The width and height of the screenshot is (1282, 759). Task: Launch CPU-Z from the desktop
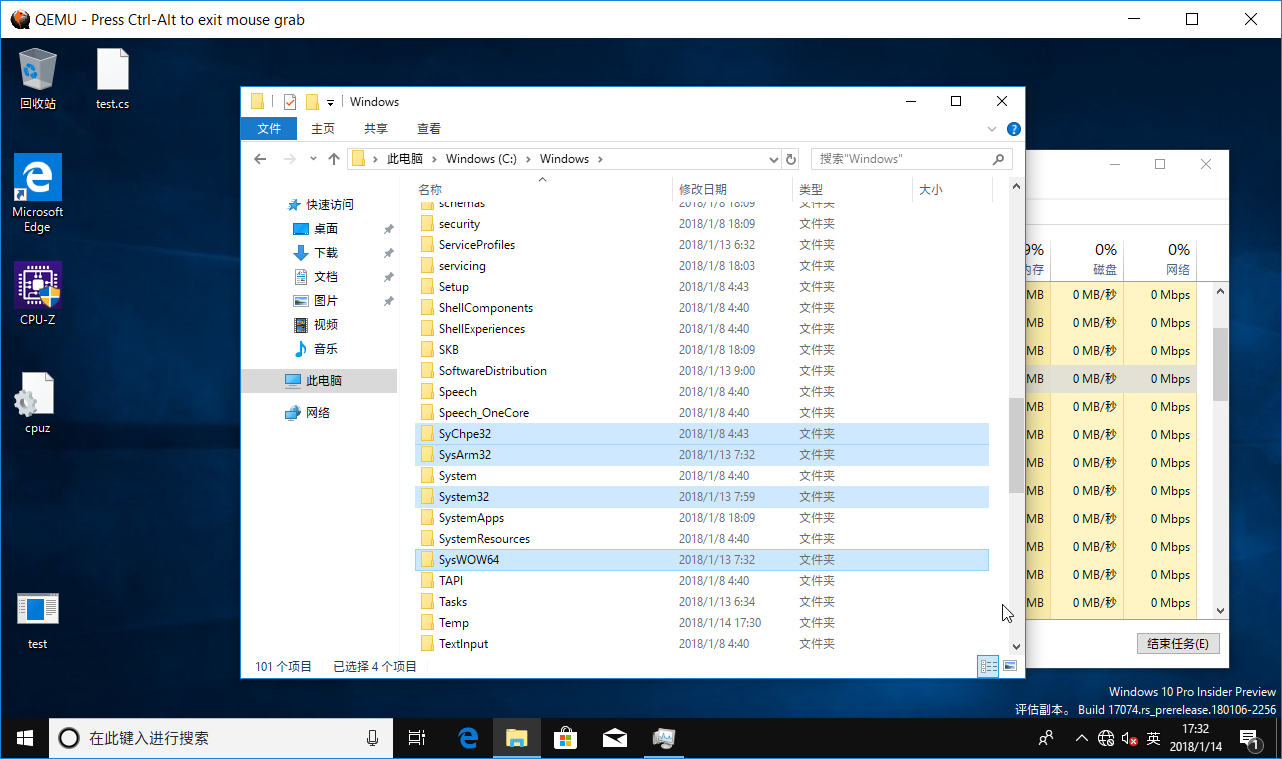37,283
